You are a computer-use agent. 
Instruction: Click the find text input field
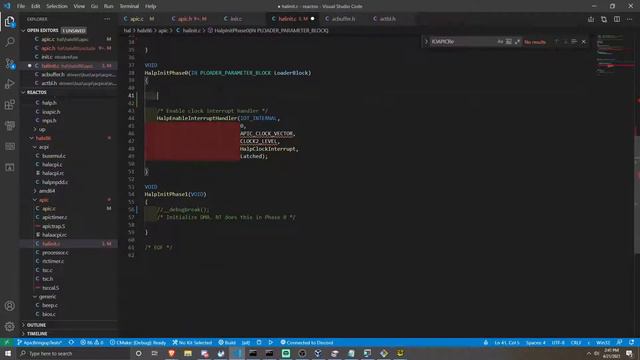pos(463,42)
